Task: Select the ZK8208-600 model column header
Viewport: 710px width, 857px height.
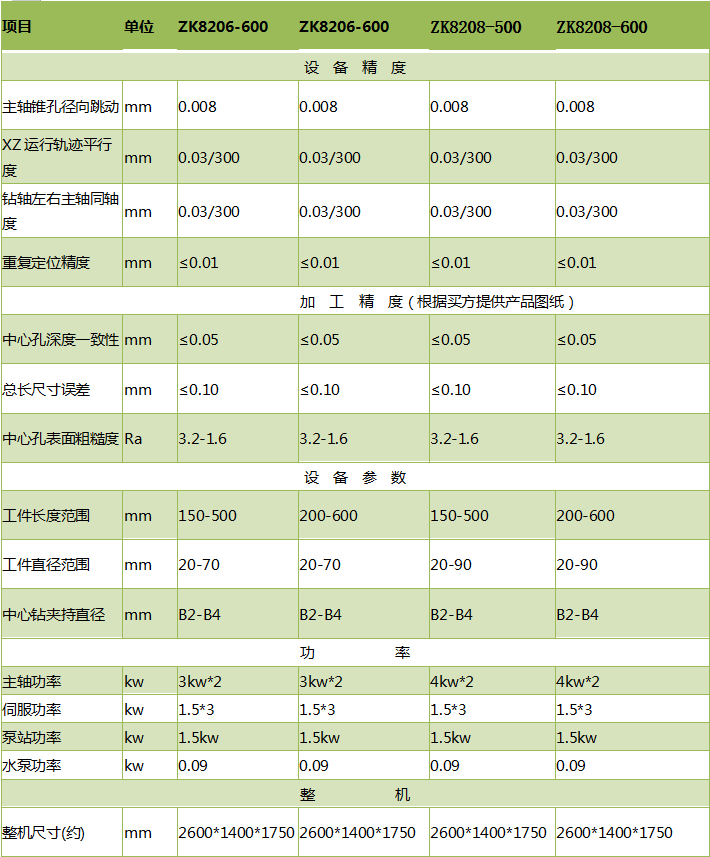Action: point(602,27)
